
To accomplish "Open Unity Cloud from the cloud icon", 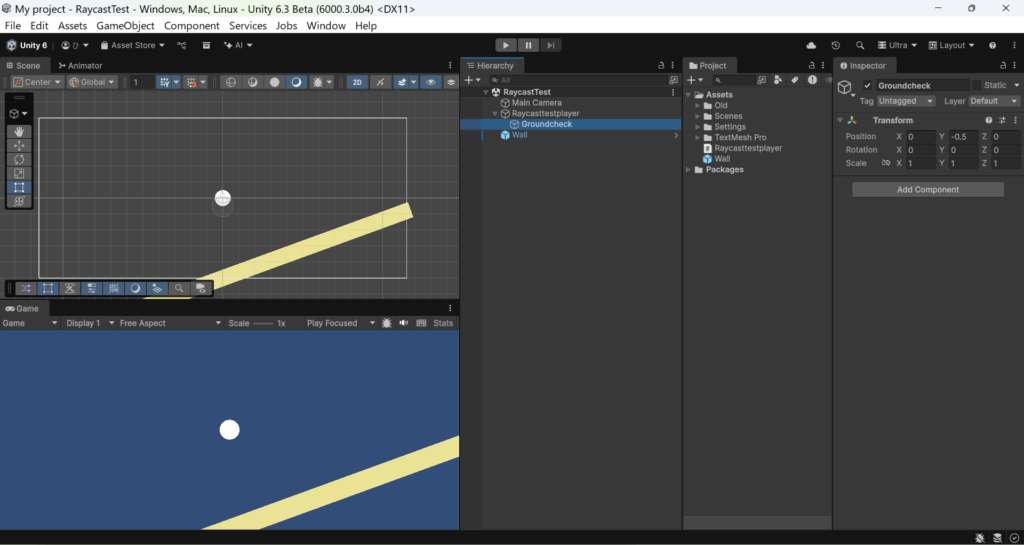I will click(811, 45).
